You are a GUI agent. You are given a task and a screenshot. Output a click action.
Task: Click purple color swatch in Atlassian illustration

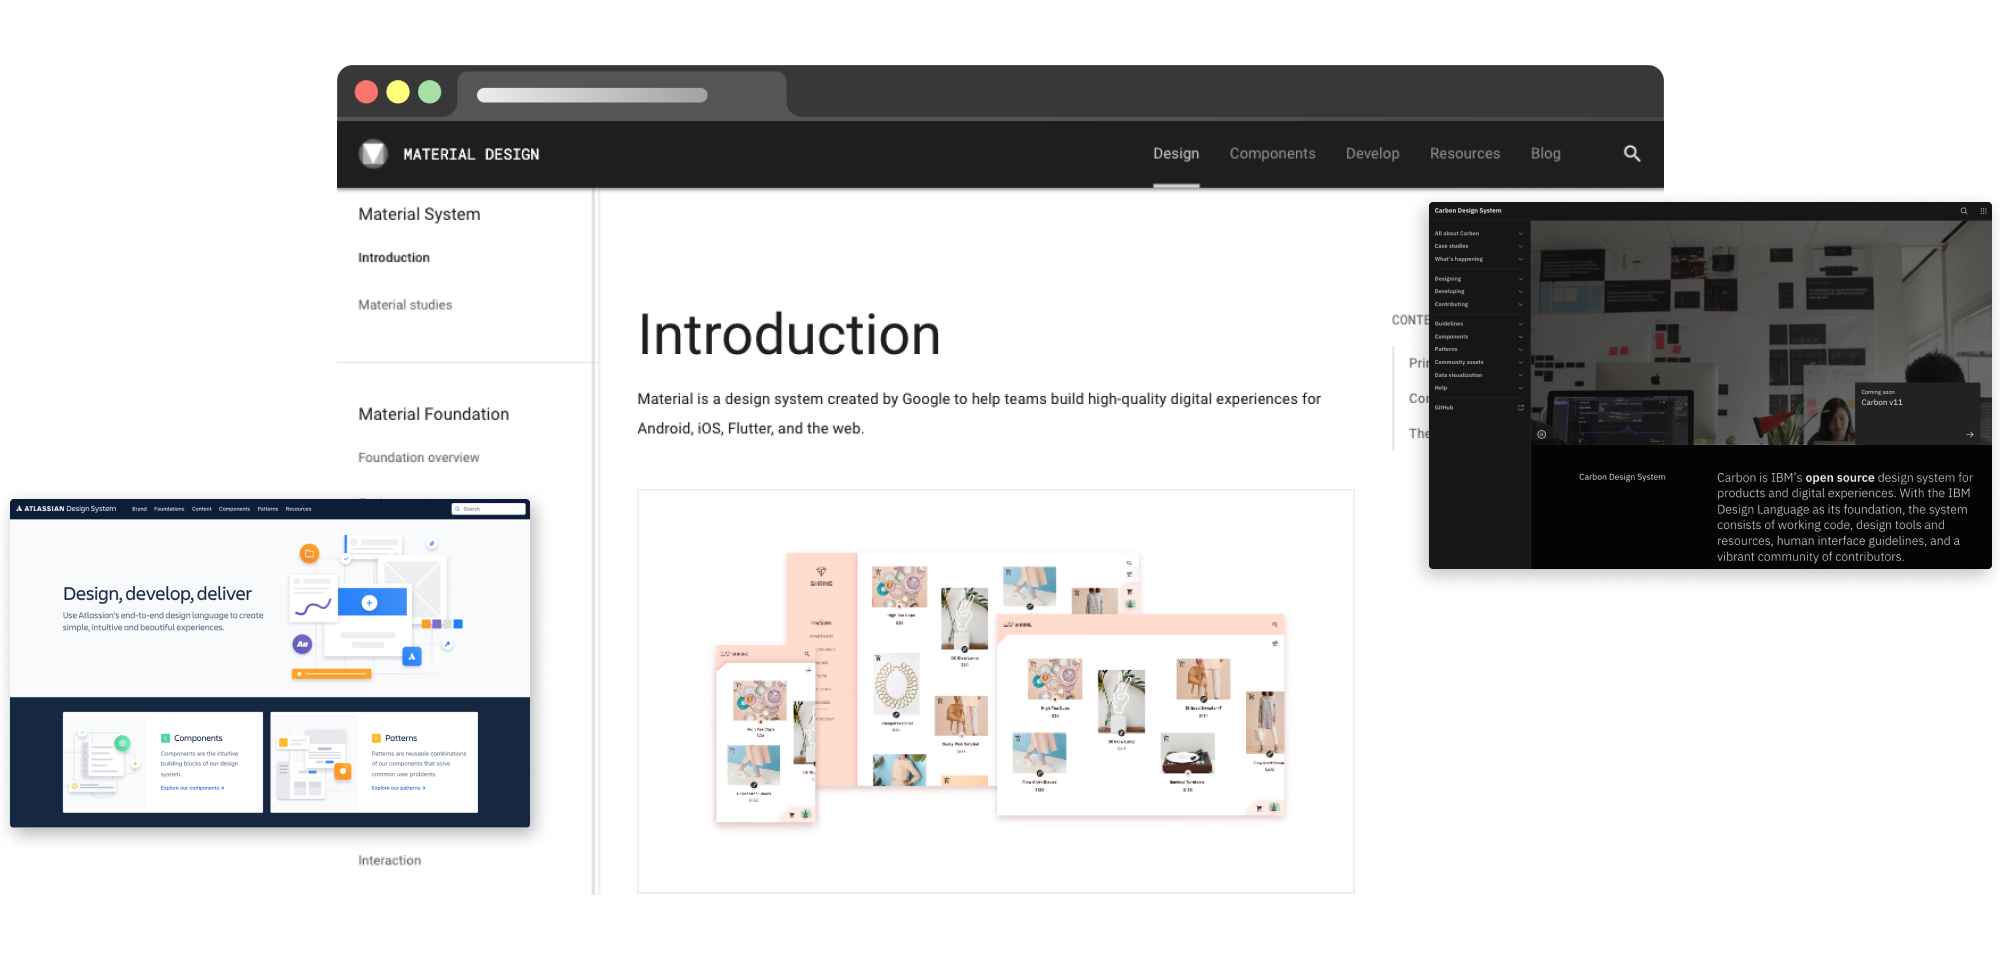click(437, 624)
